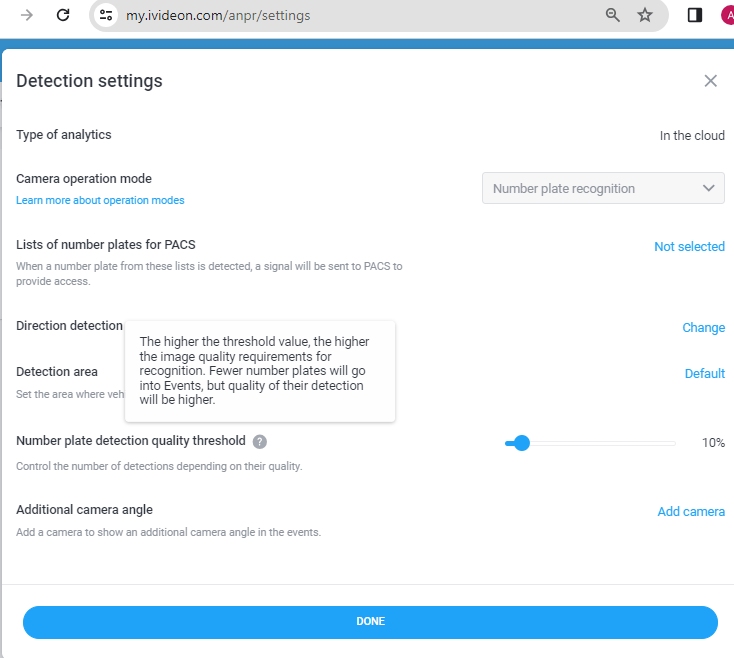The image size is (734, 658).
Task: Open the profile avatar in browser toolbar
Action: pyautogui.click(x=728, y=15)
